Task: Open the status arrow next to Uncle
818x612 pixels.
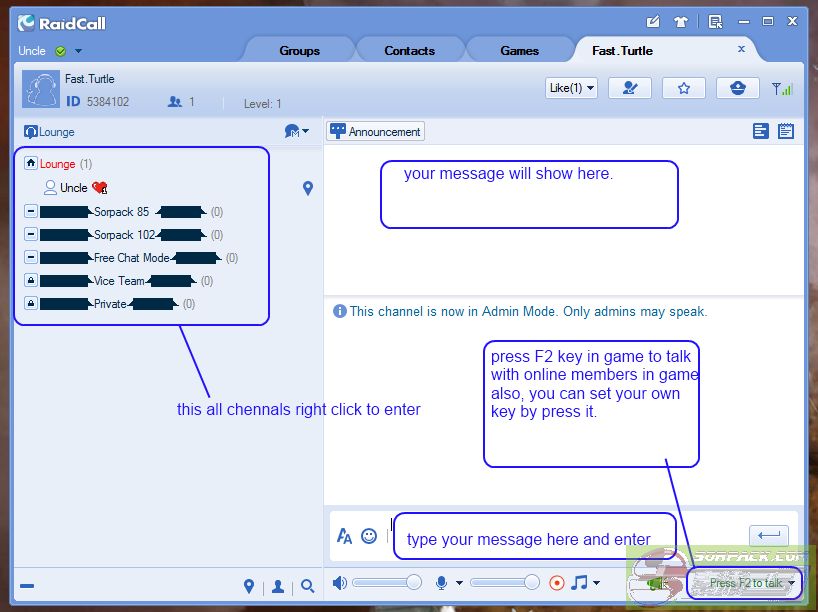Action: click(78, 51)
